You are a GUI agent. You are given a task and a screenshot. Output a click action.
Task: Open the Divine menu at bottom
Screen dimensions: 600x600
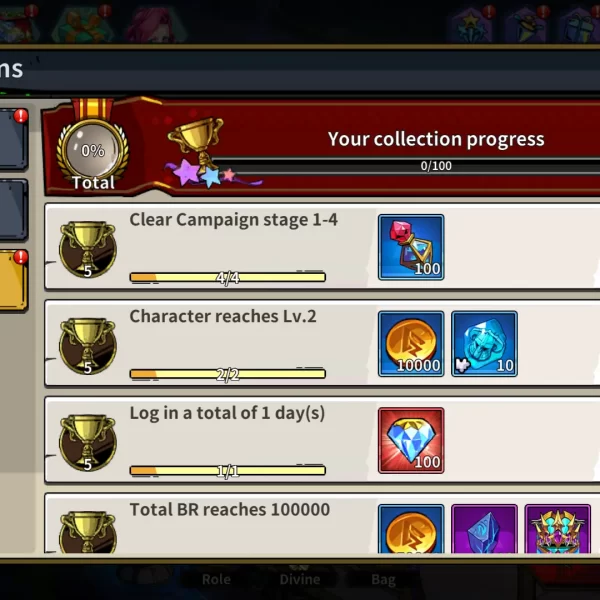click(x=300, y=579)
